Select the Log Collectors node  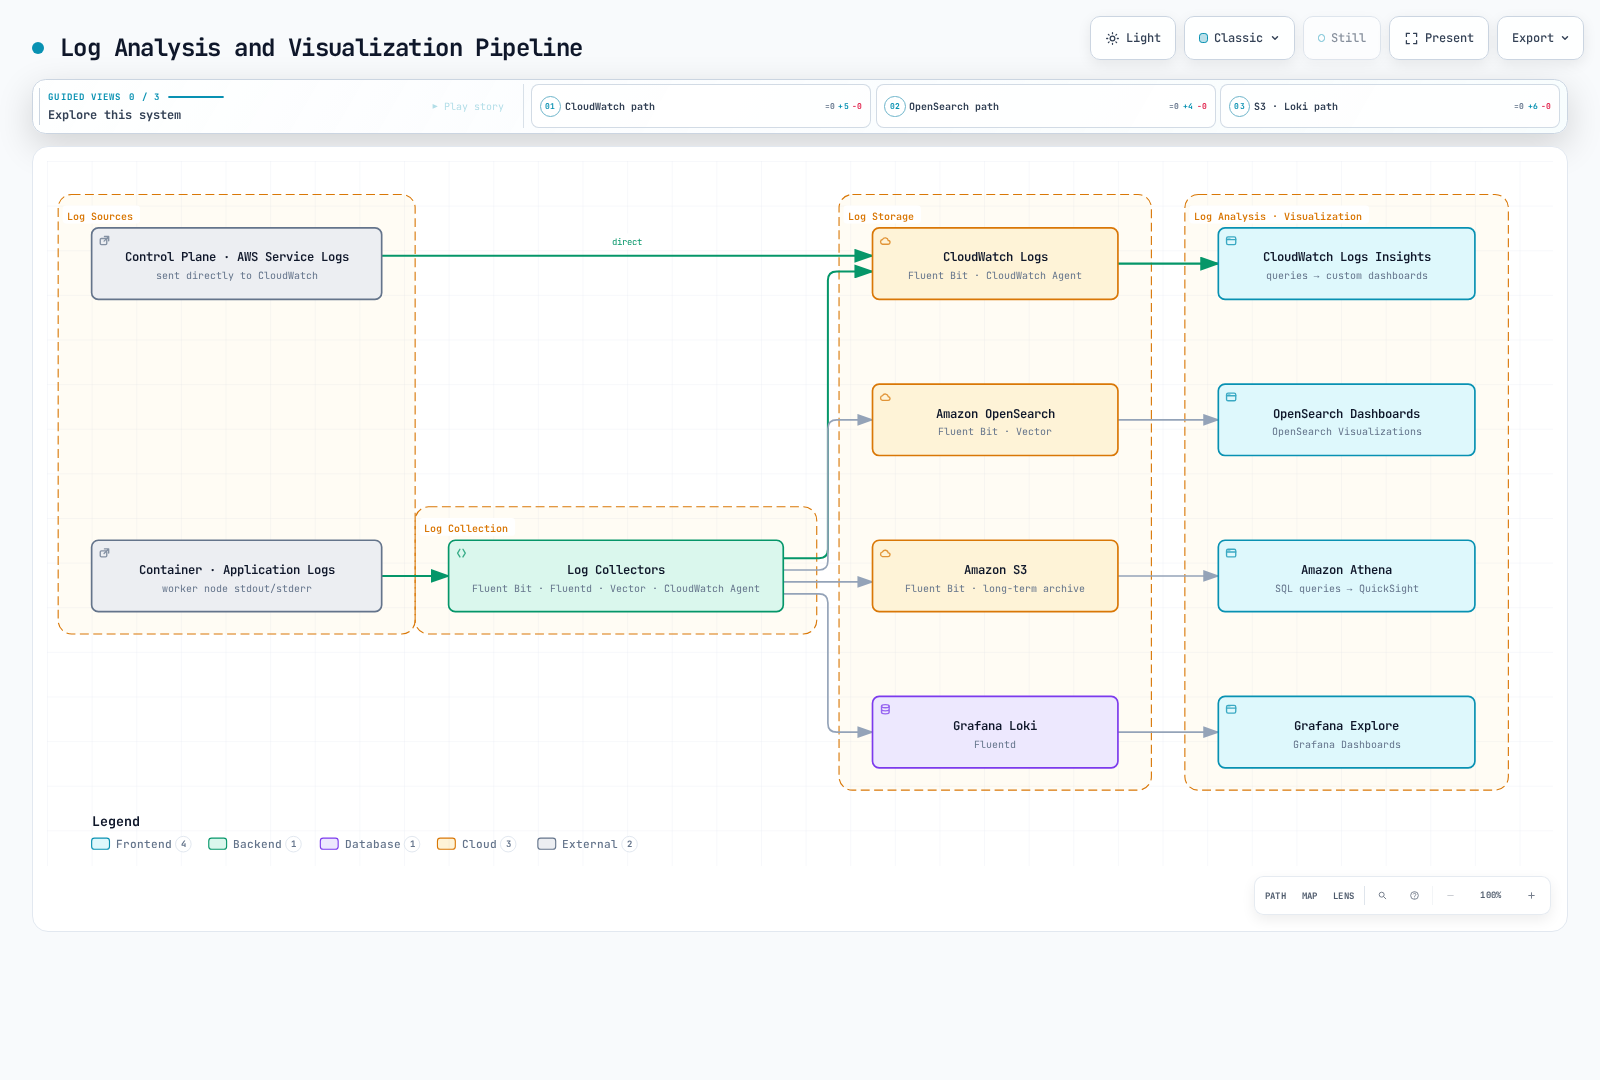tap(616, 576)
